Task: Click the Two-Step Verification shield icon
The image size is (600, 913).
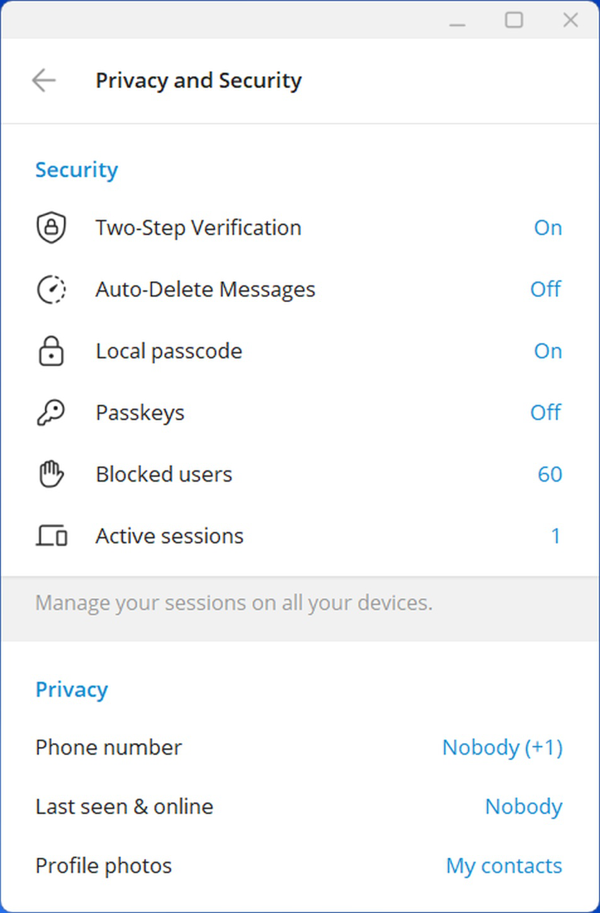Action: click(51, 228)
